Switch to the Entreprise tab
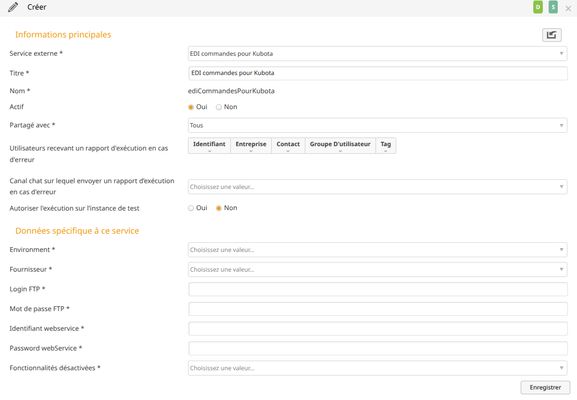577x400 pixels. click(x=251, y=145)
